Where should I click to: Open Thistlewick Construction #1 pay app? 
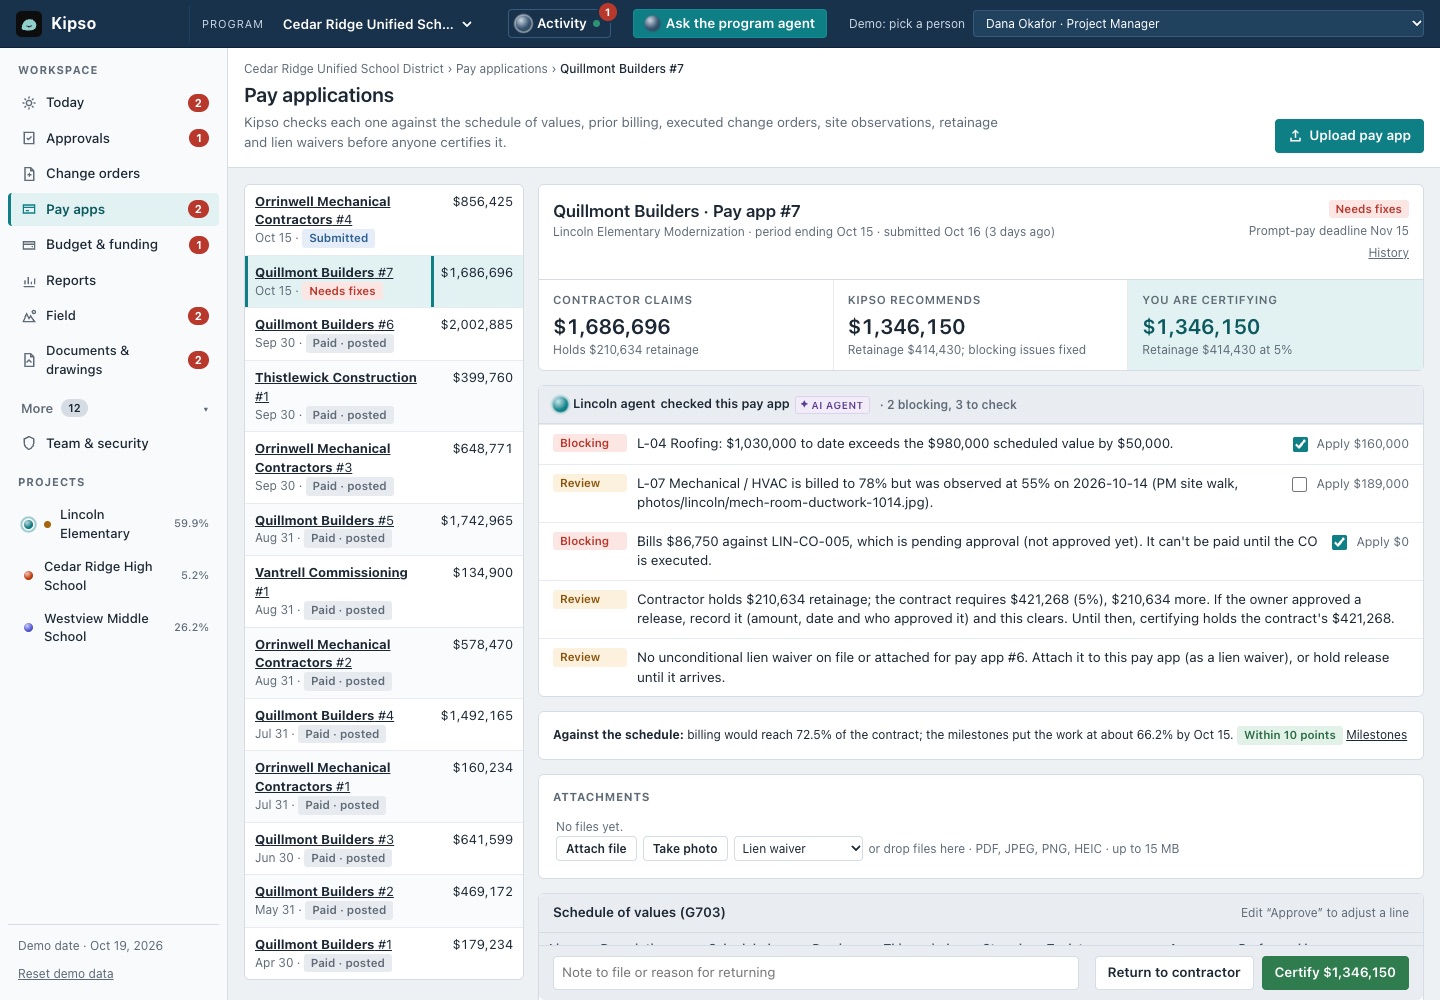[x=336, y=387]
